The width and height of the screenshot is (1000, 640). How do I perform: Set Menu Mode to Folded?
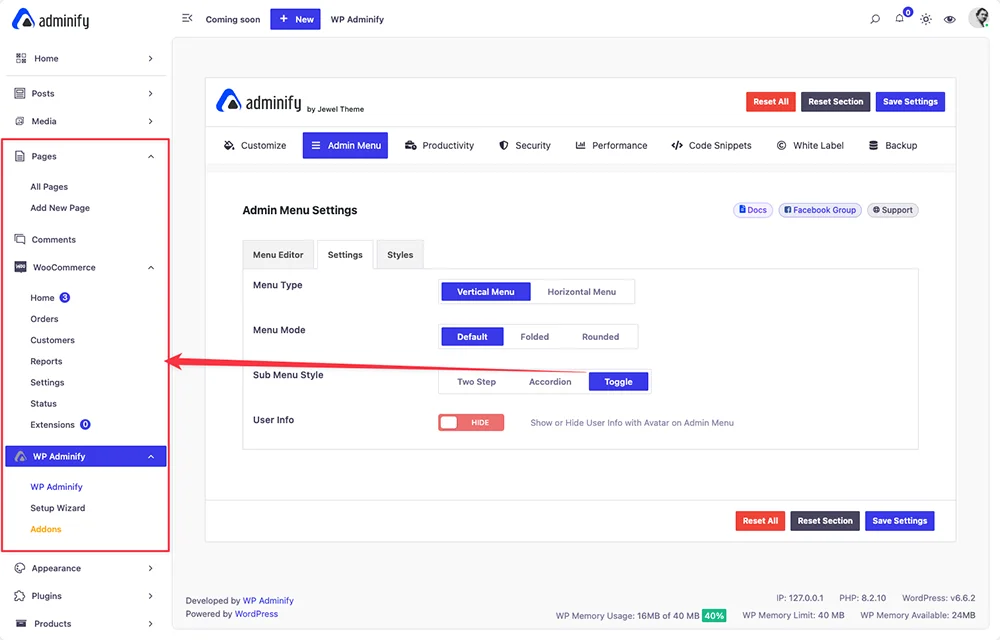(x=534, y=337)
